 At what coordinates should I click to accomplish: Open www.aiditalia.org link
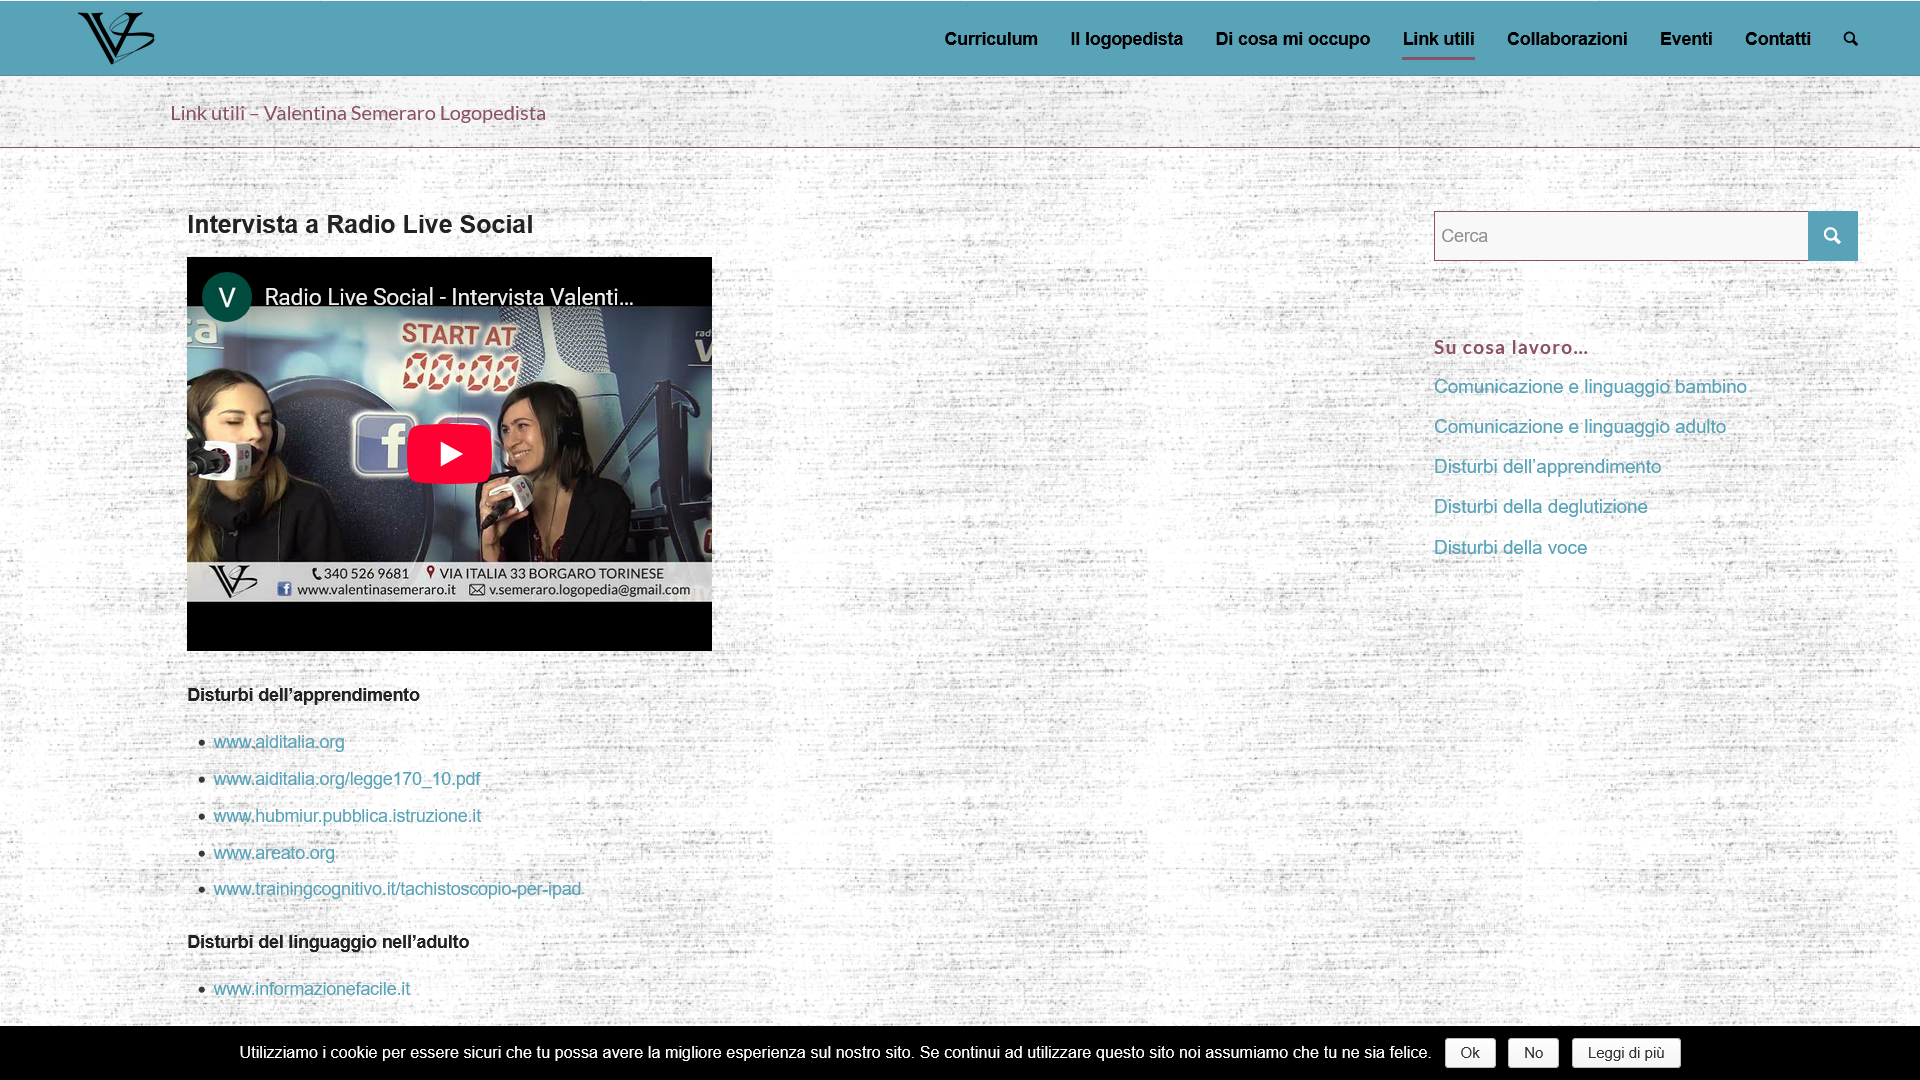[x=278, y=742]
